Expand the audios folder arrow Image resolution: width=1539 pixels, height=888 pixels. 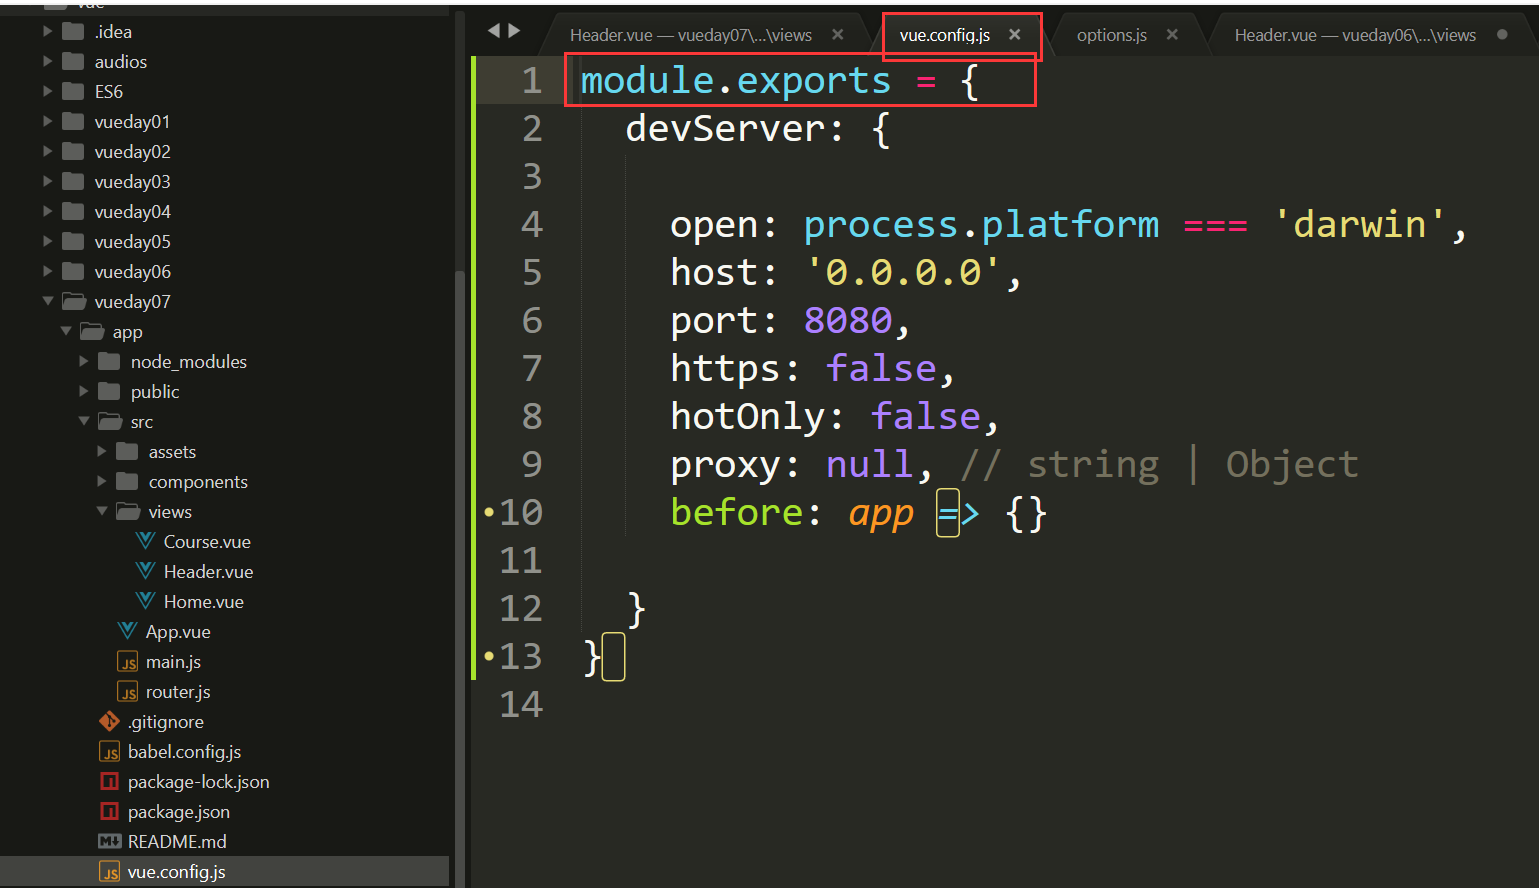tap(47, 62)
